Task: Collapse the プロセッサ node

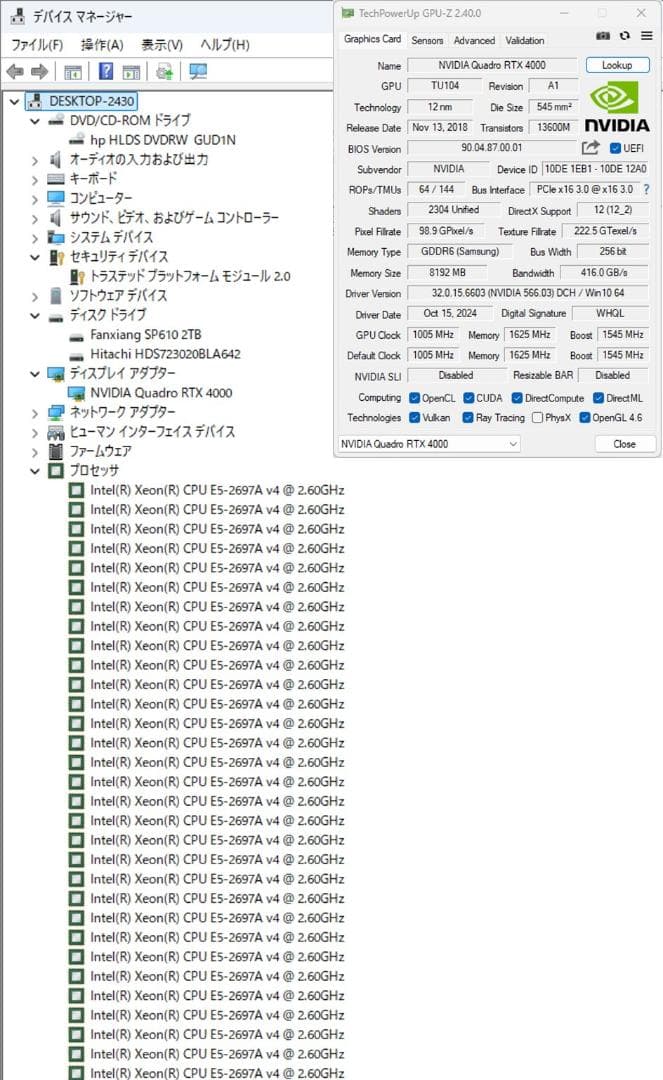Action: tap(35, 471)
